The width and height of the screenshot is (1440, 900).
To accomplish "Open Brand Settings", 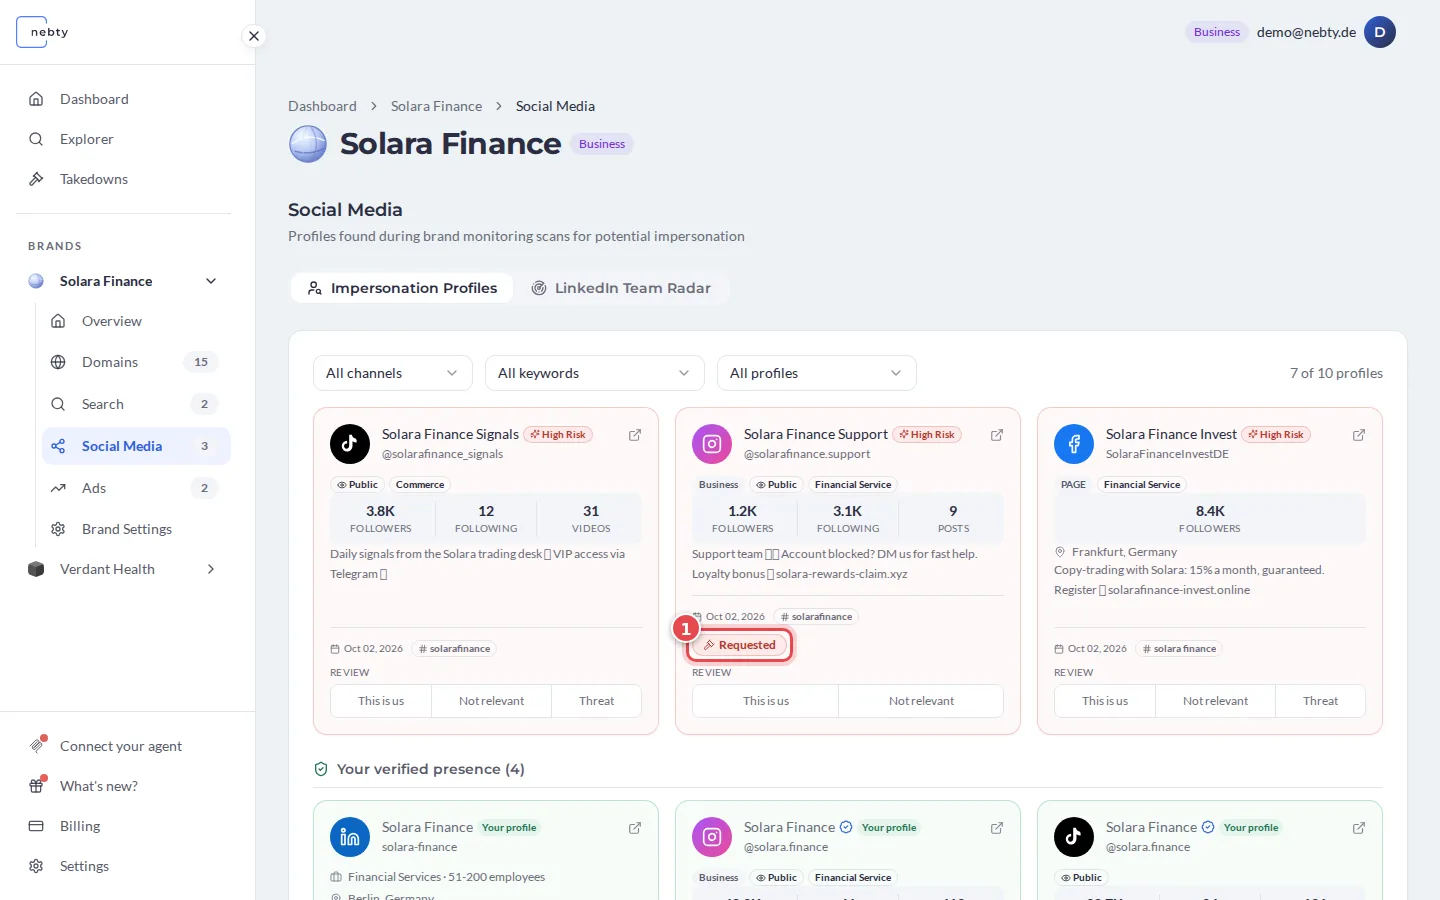I will pyautogui.click(x=136, y=529).
